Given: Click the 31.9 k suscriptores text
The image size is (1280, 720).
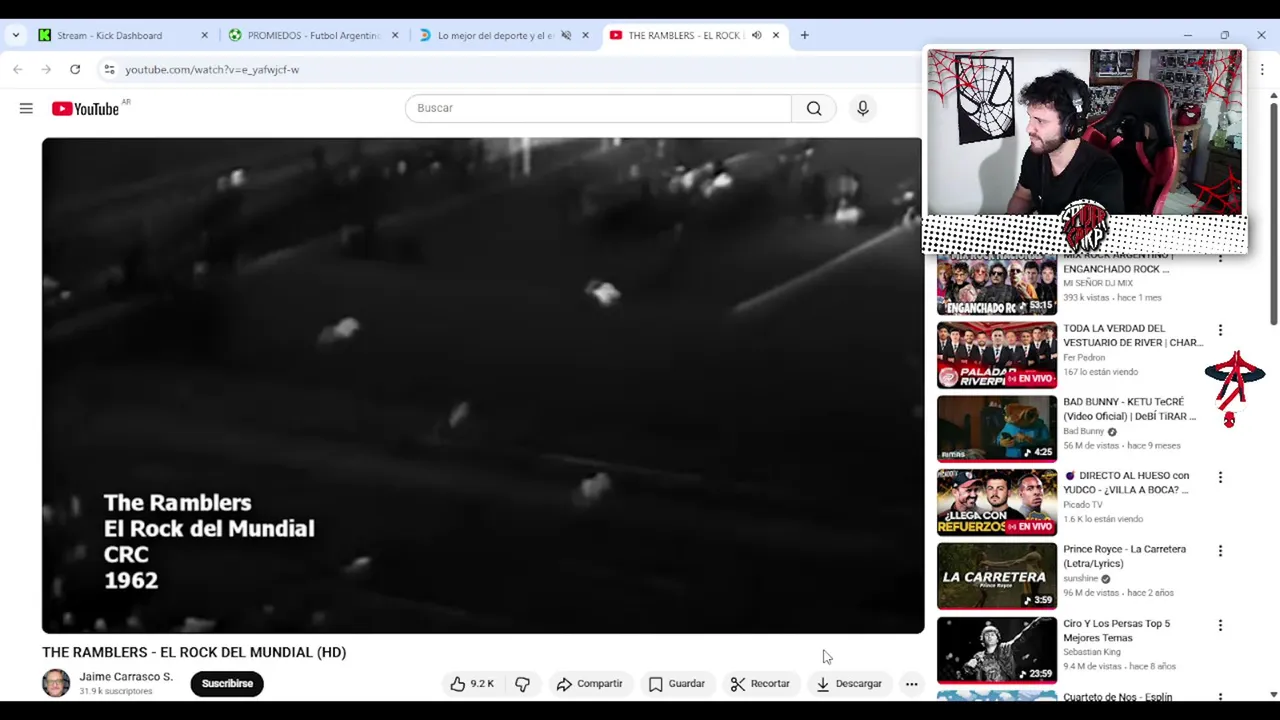Looking at the screenshot, I should pos(116,691).
